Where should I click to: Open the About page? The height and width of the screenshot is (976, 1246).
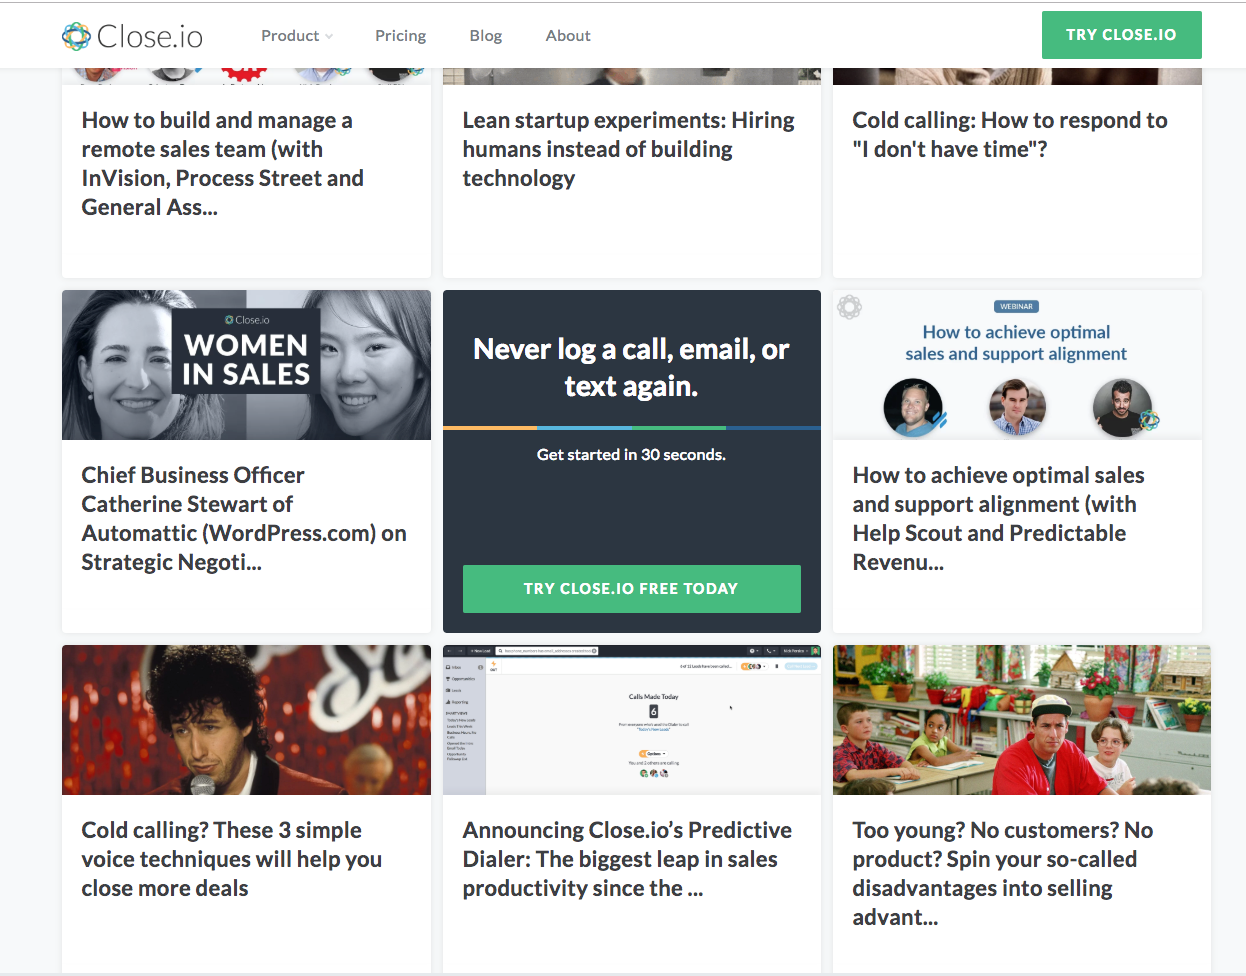(568, 36)
